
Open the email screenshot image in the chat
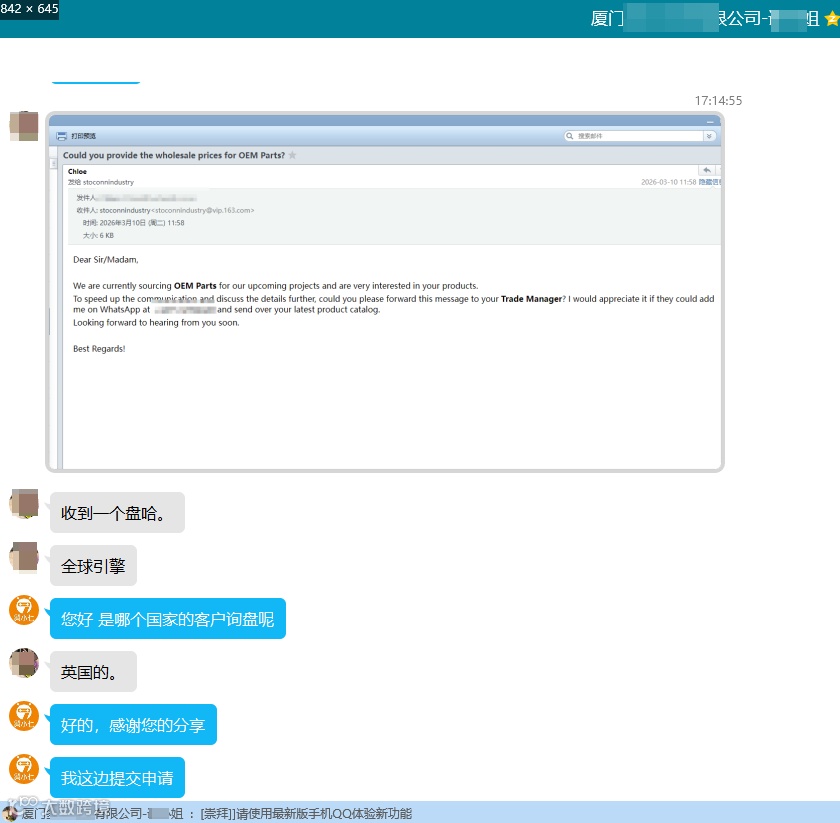385,292
